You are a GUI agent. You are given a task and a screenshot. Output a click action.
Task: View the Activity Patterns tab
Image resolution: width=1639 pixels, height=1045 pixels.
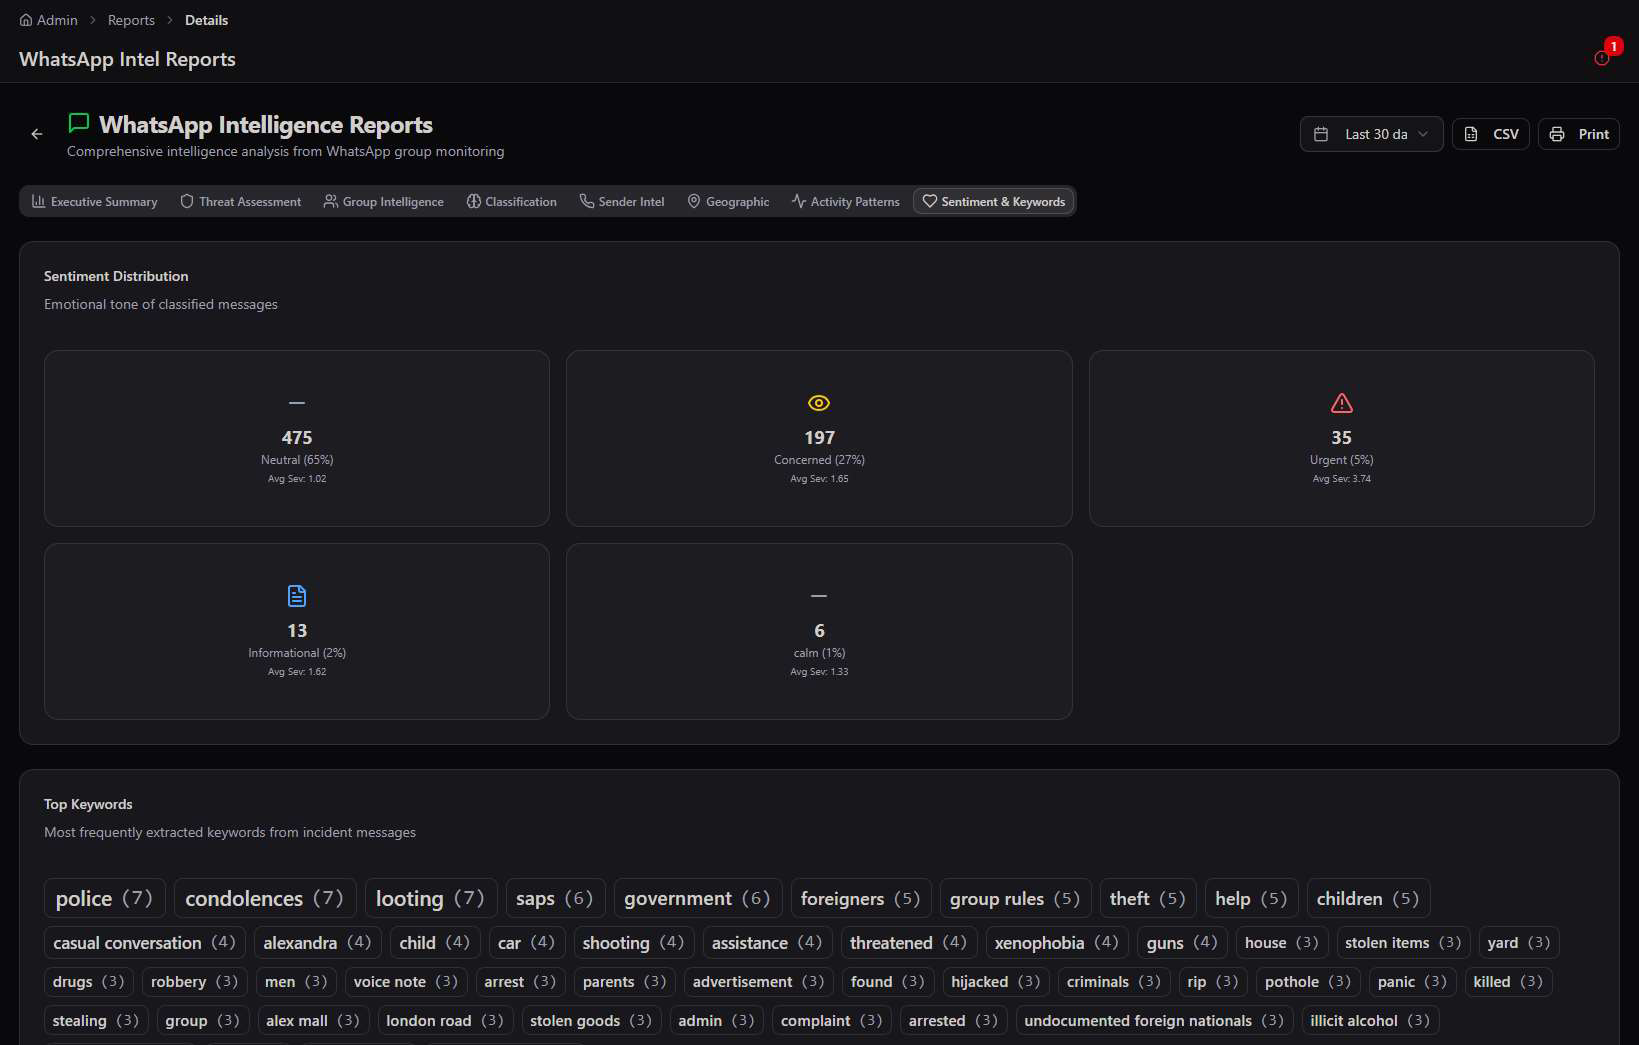click(x=846, y=201)
